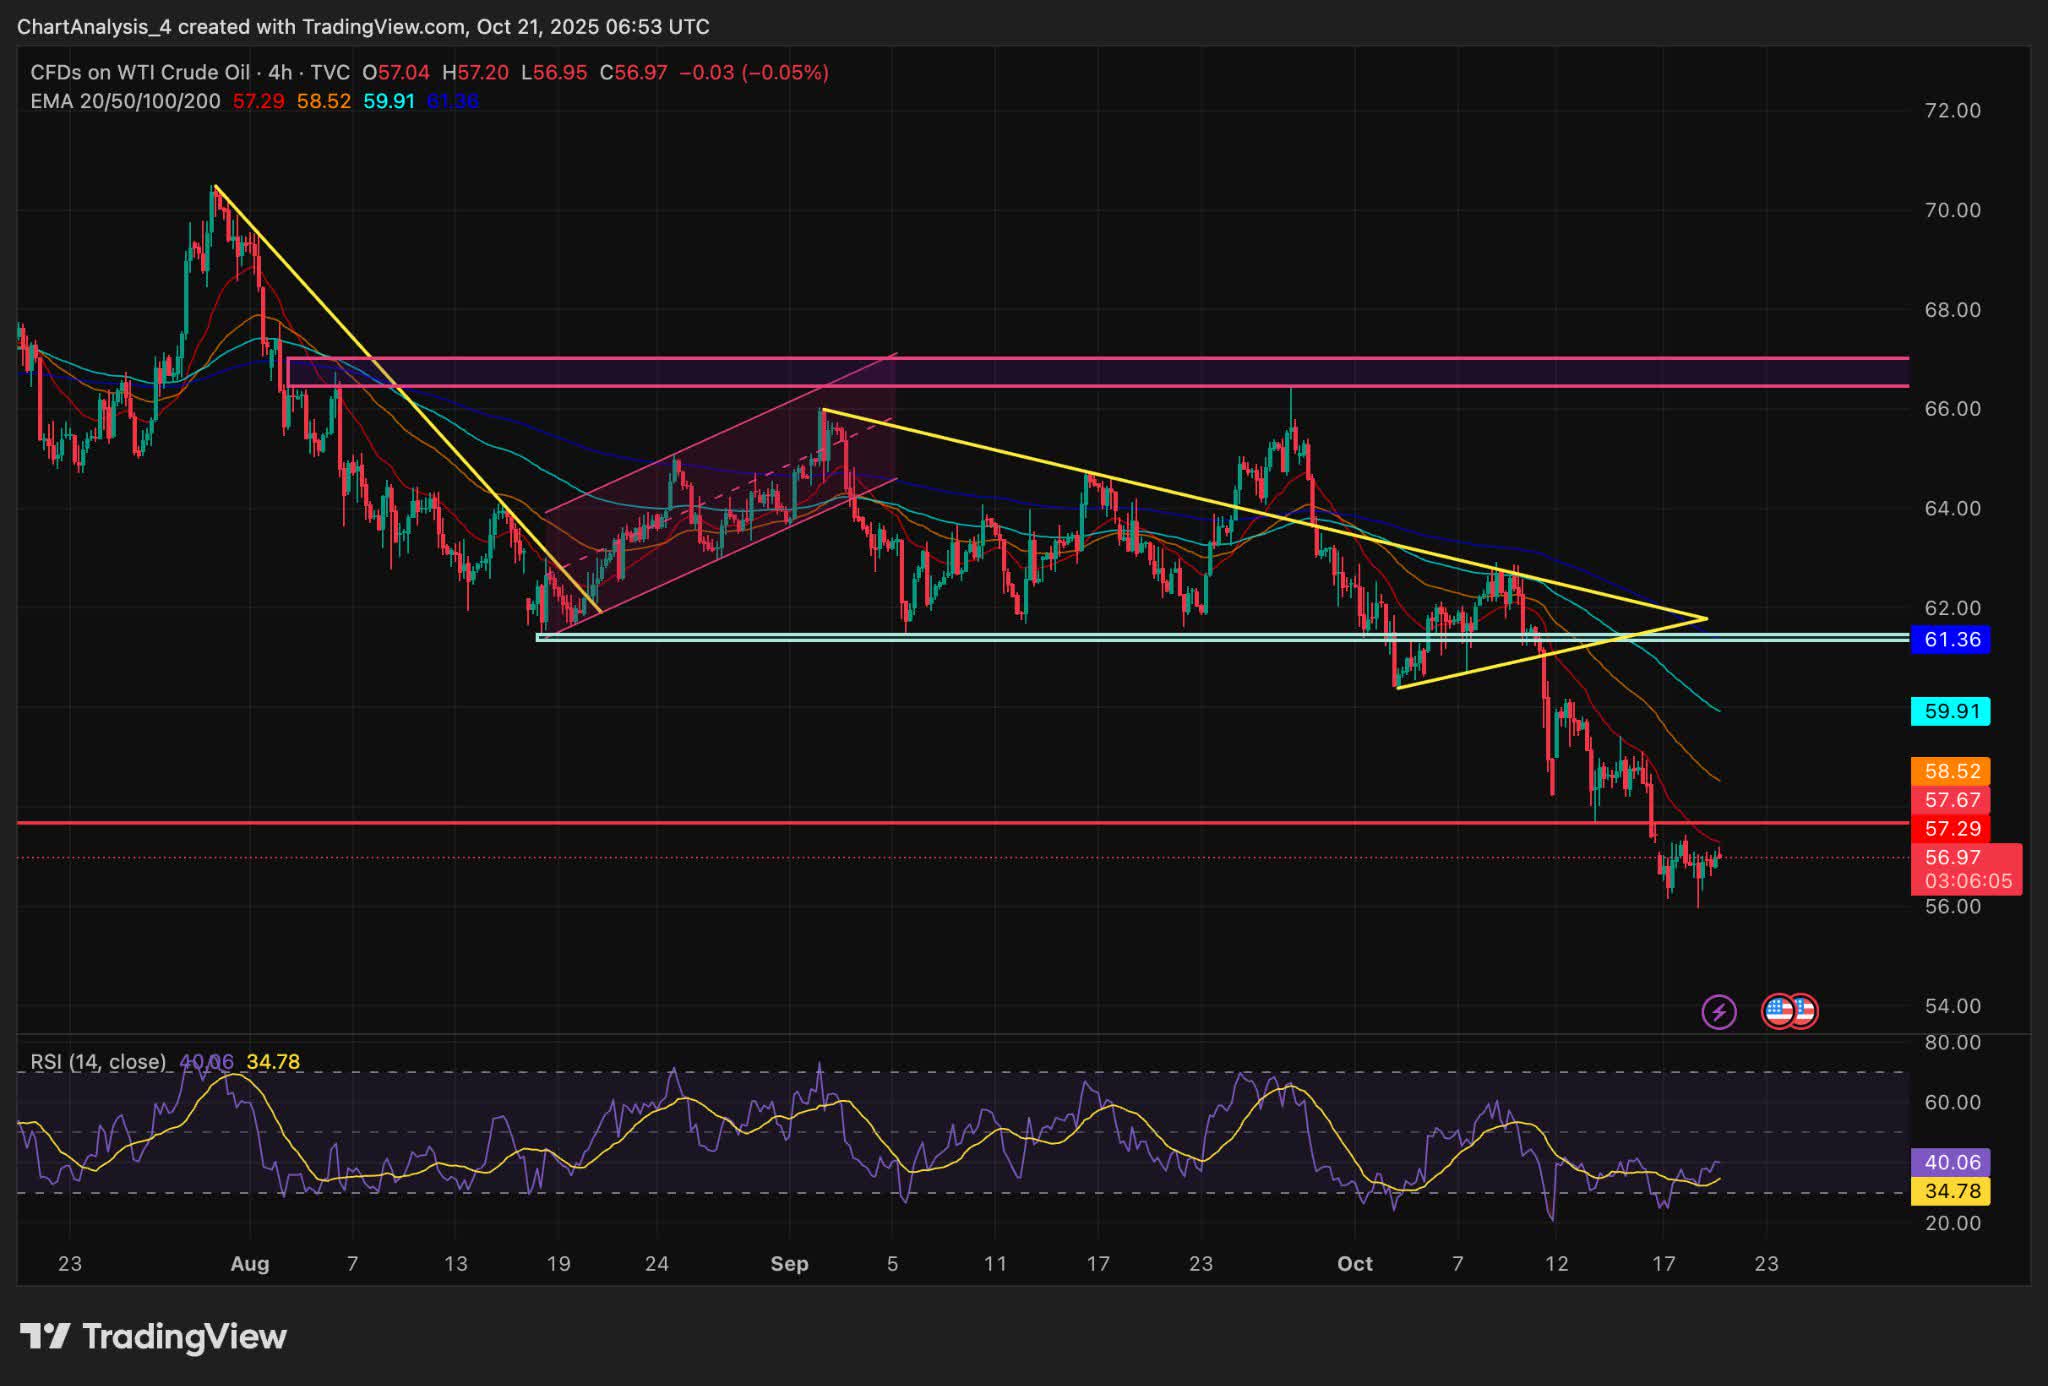Click the orange '58.52' value in the EMA legend
The image size is (2048, 1386).
point(324,101)
